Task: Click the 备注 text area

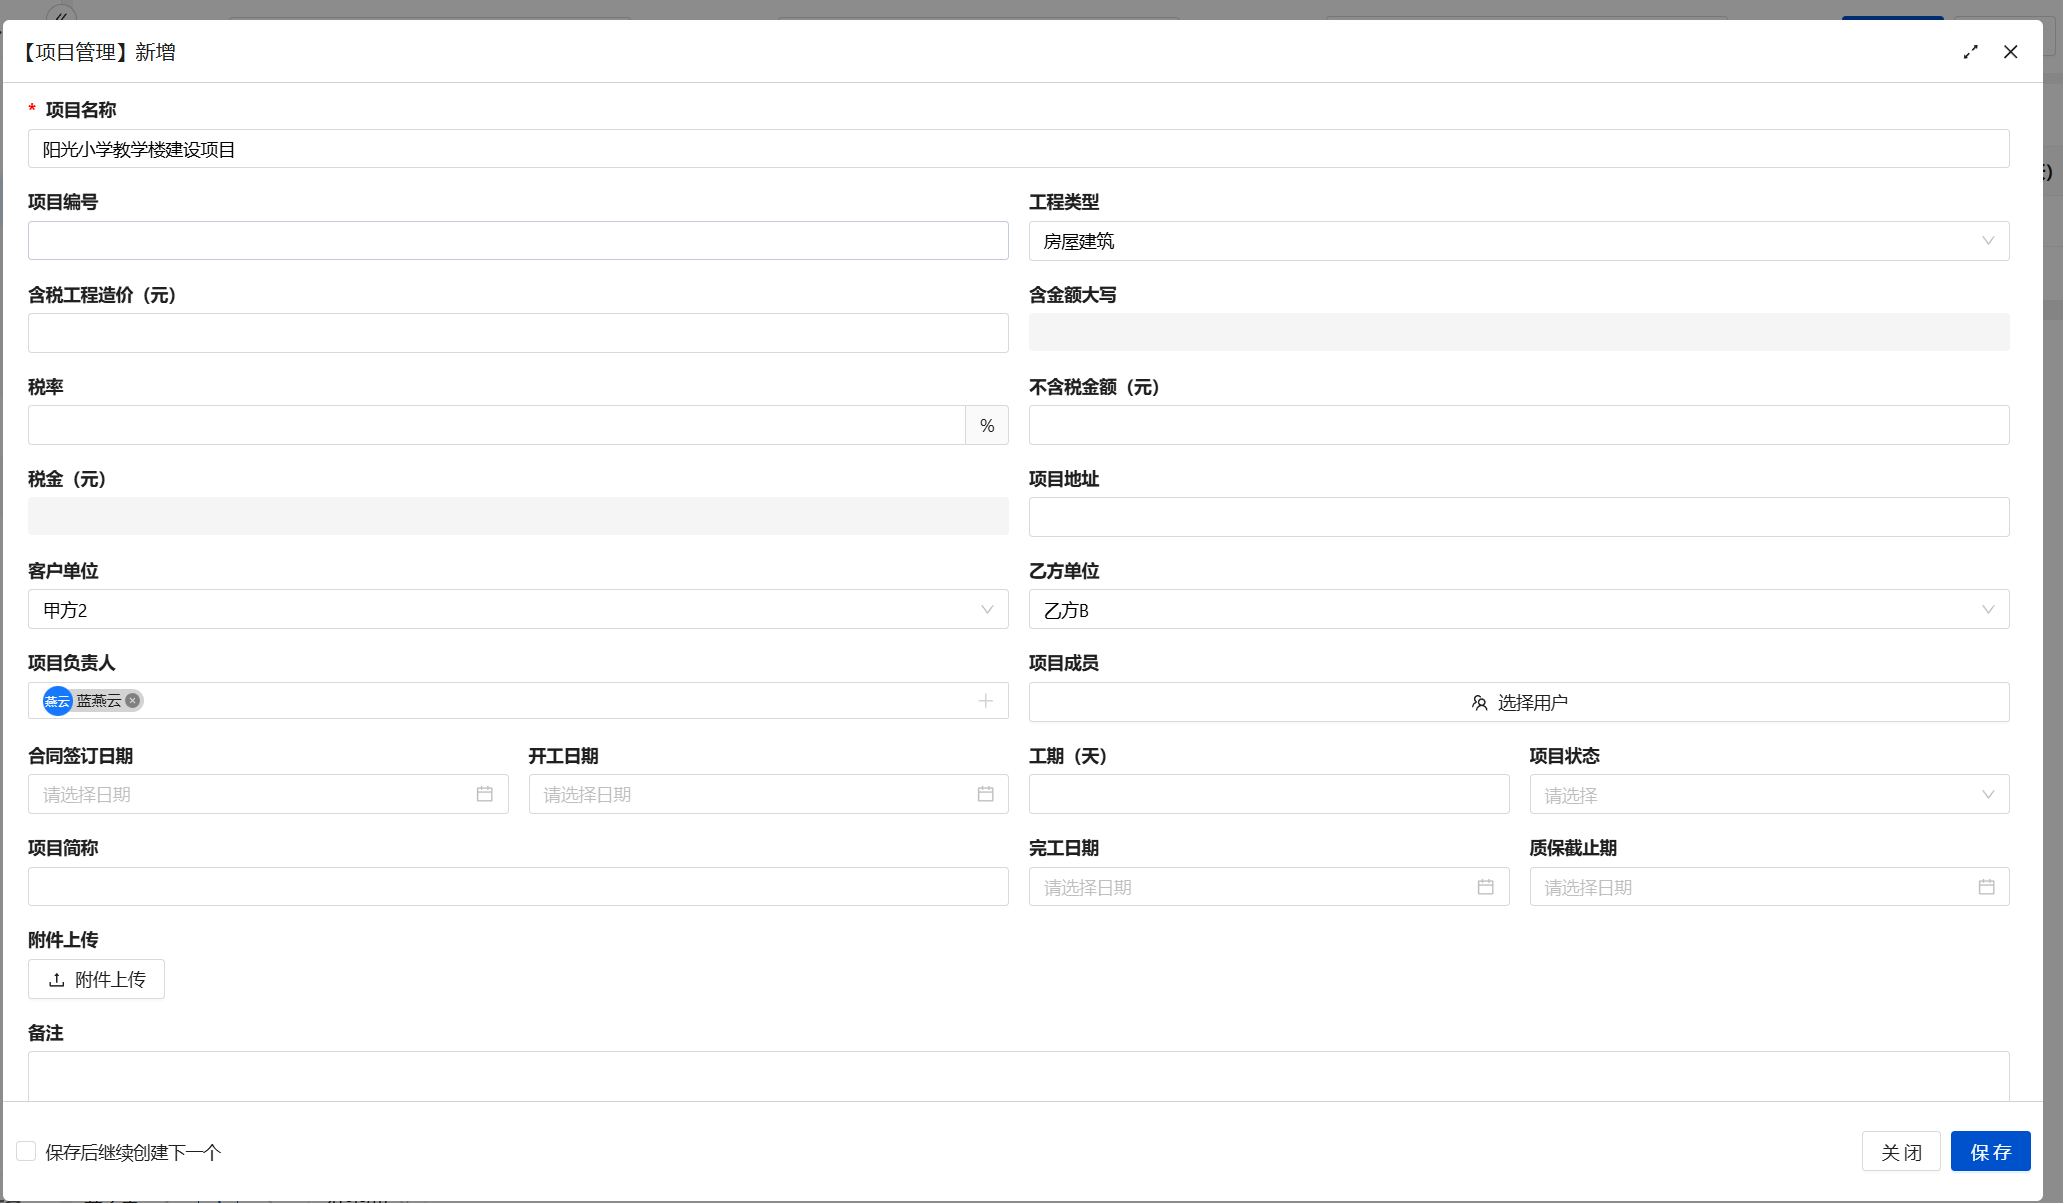Action: pos(1018,1076)
